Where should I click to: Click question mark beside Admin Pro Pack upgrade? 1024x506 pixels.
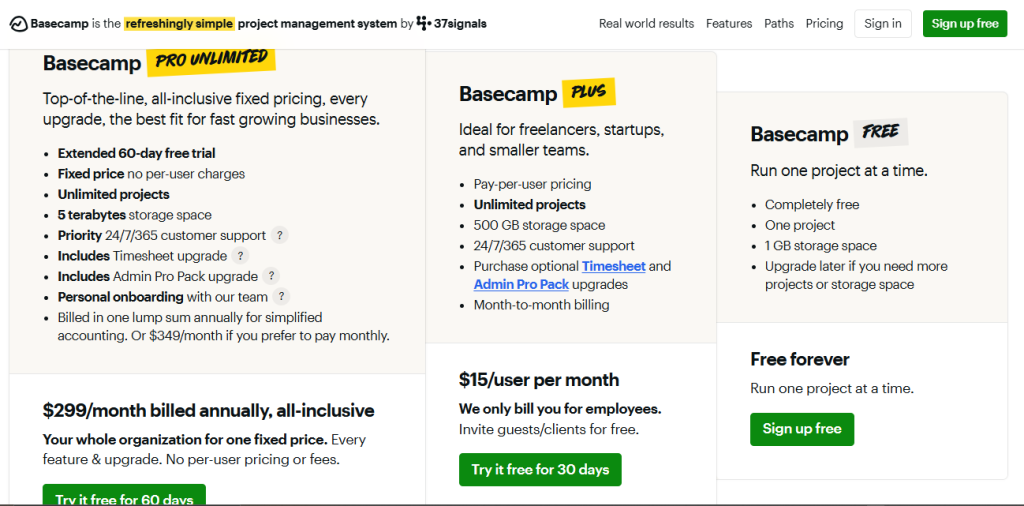click(x=271, y=276)
